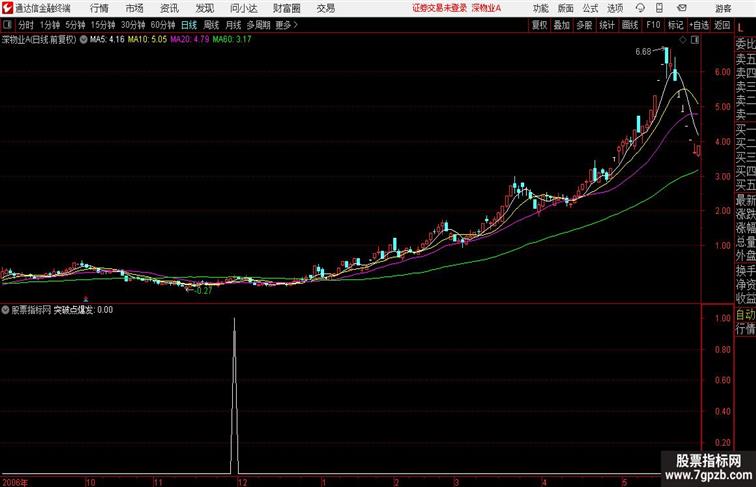Open the 功能 menu
The width and height of the screenshot is (756, 487).
(540, 8)
